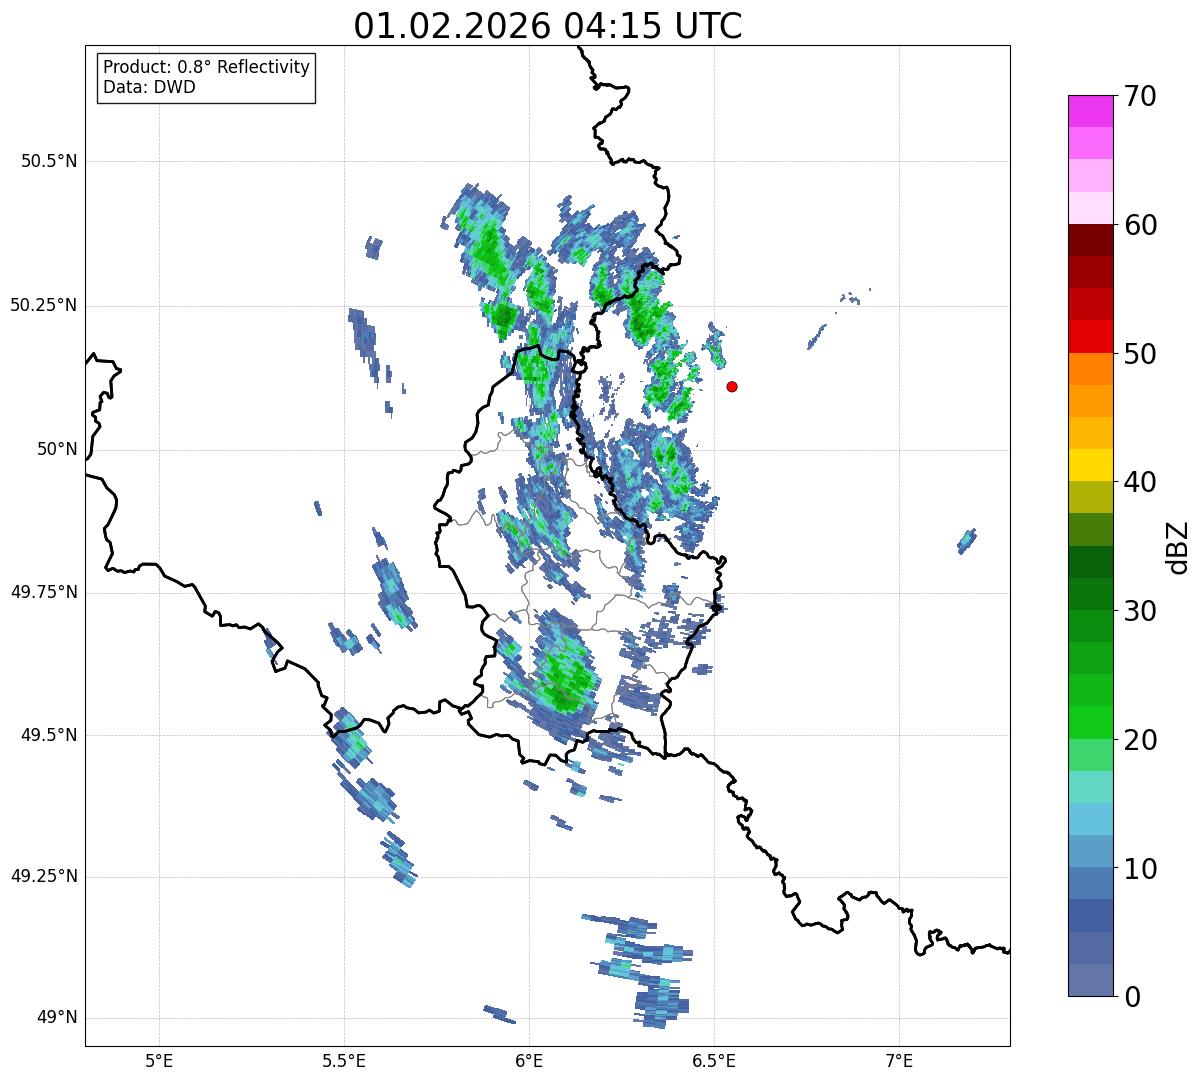The width and height of the screenshot is (1202, 1081).
Task: Click the 50°N latitude label
Action: point(57,449)
